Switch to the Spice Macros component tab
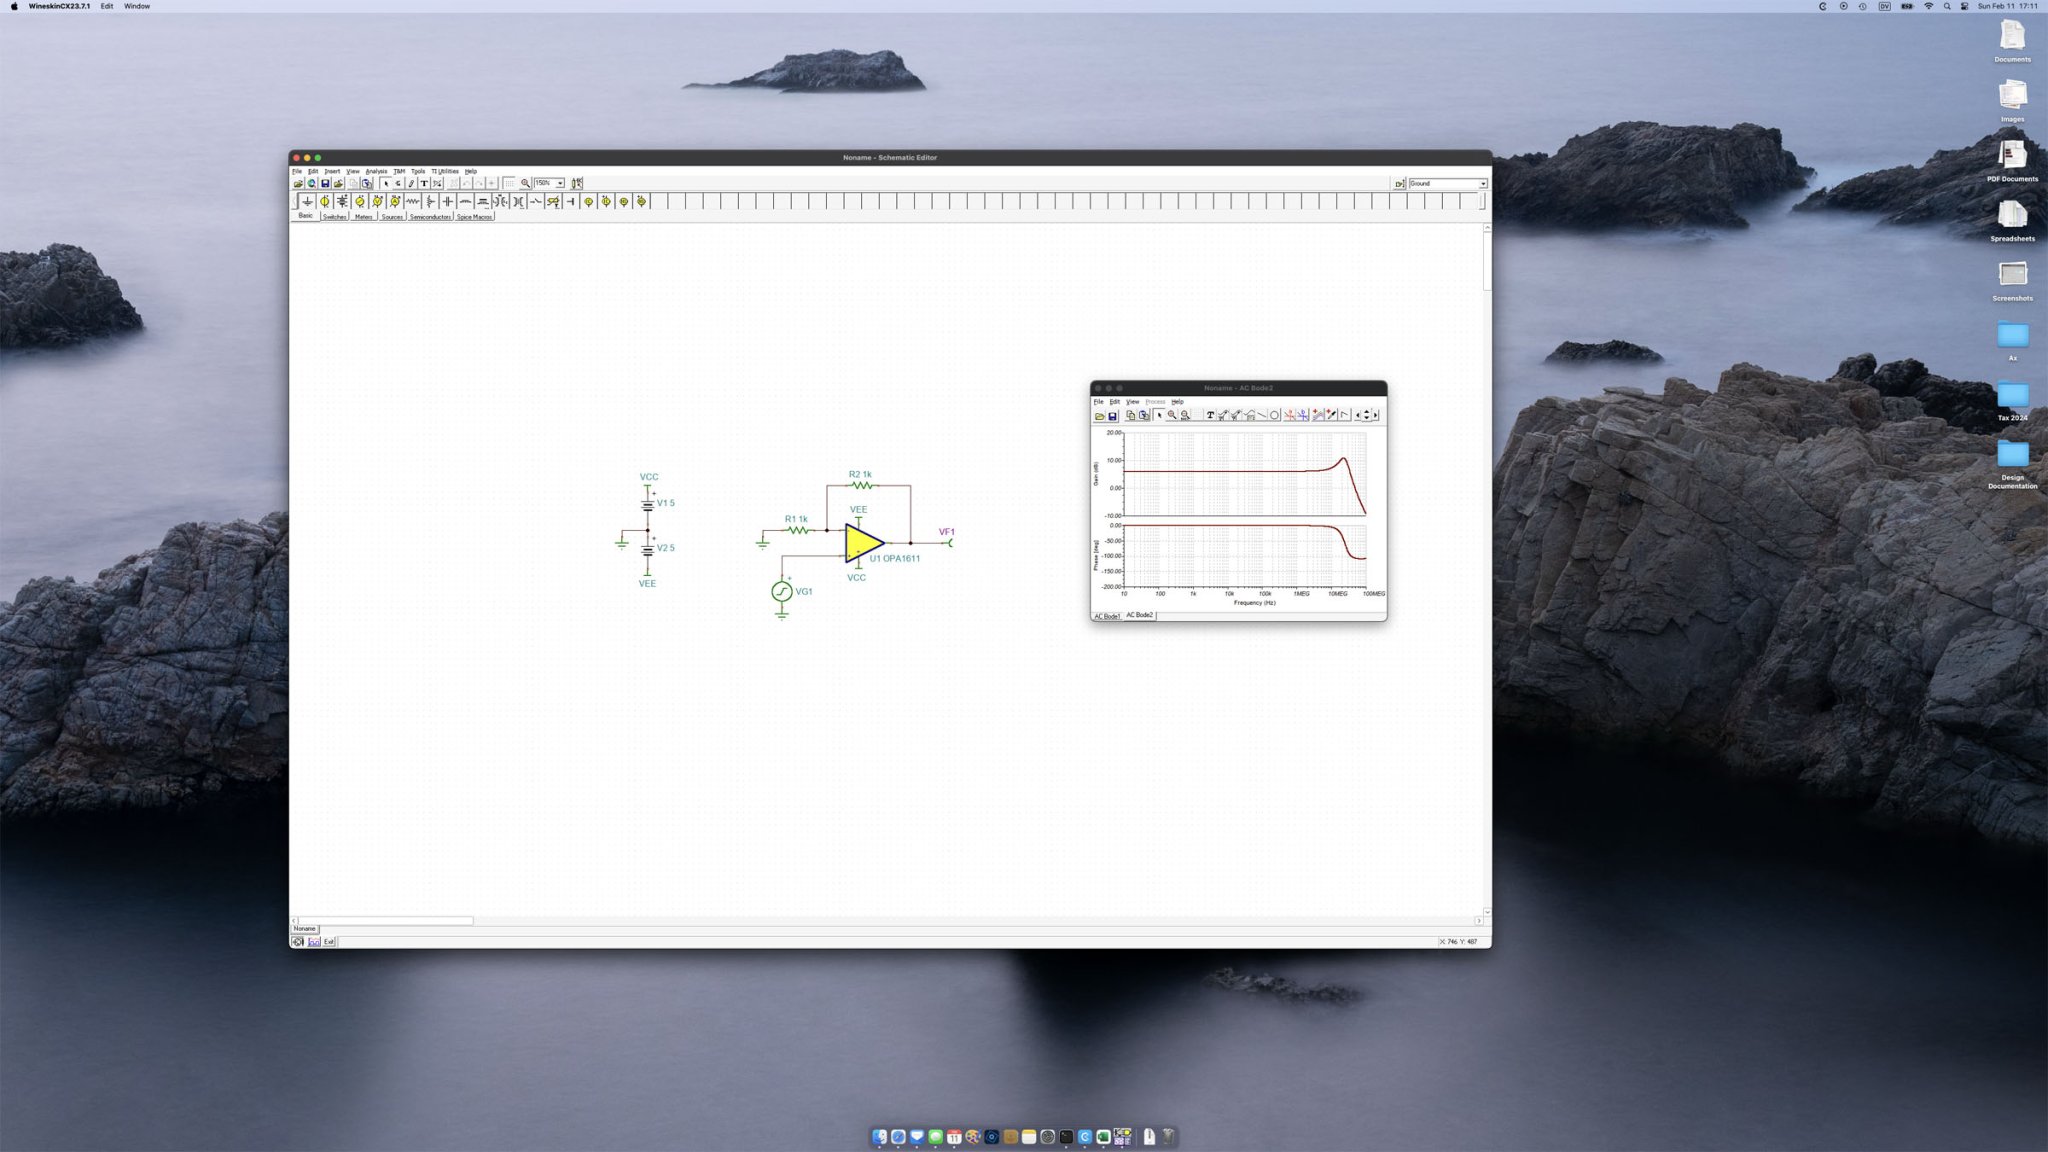2048x1152 pixels. click(x=474, y=216)
